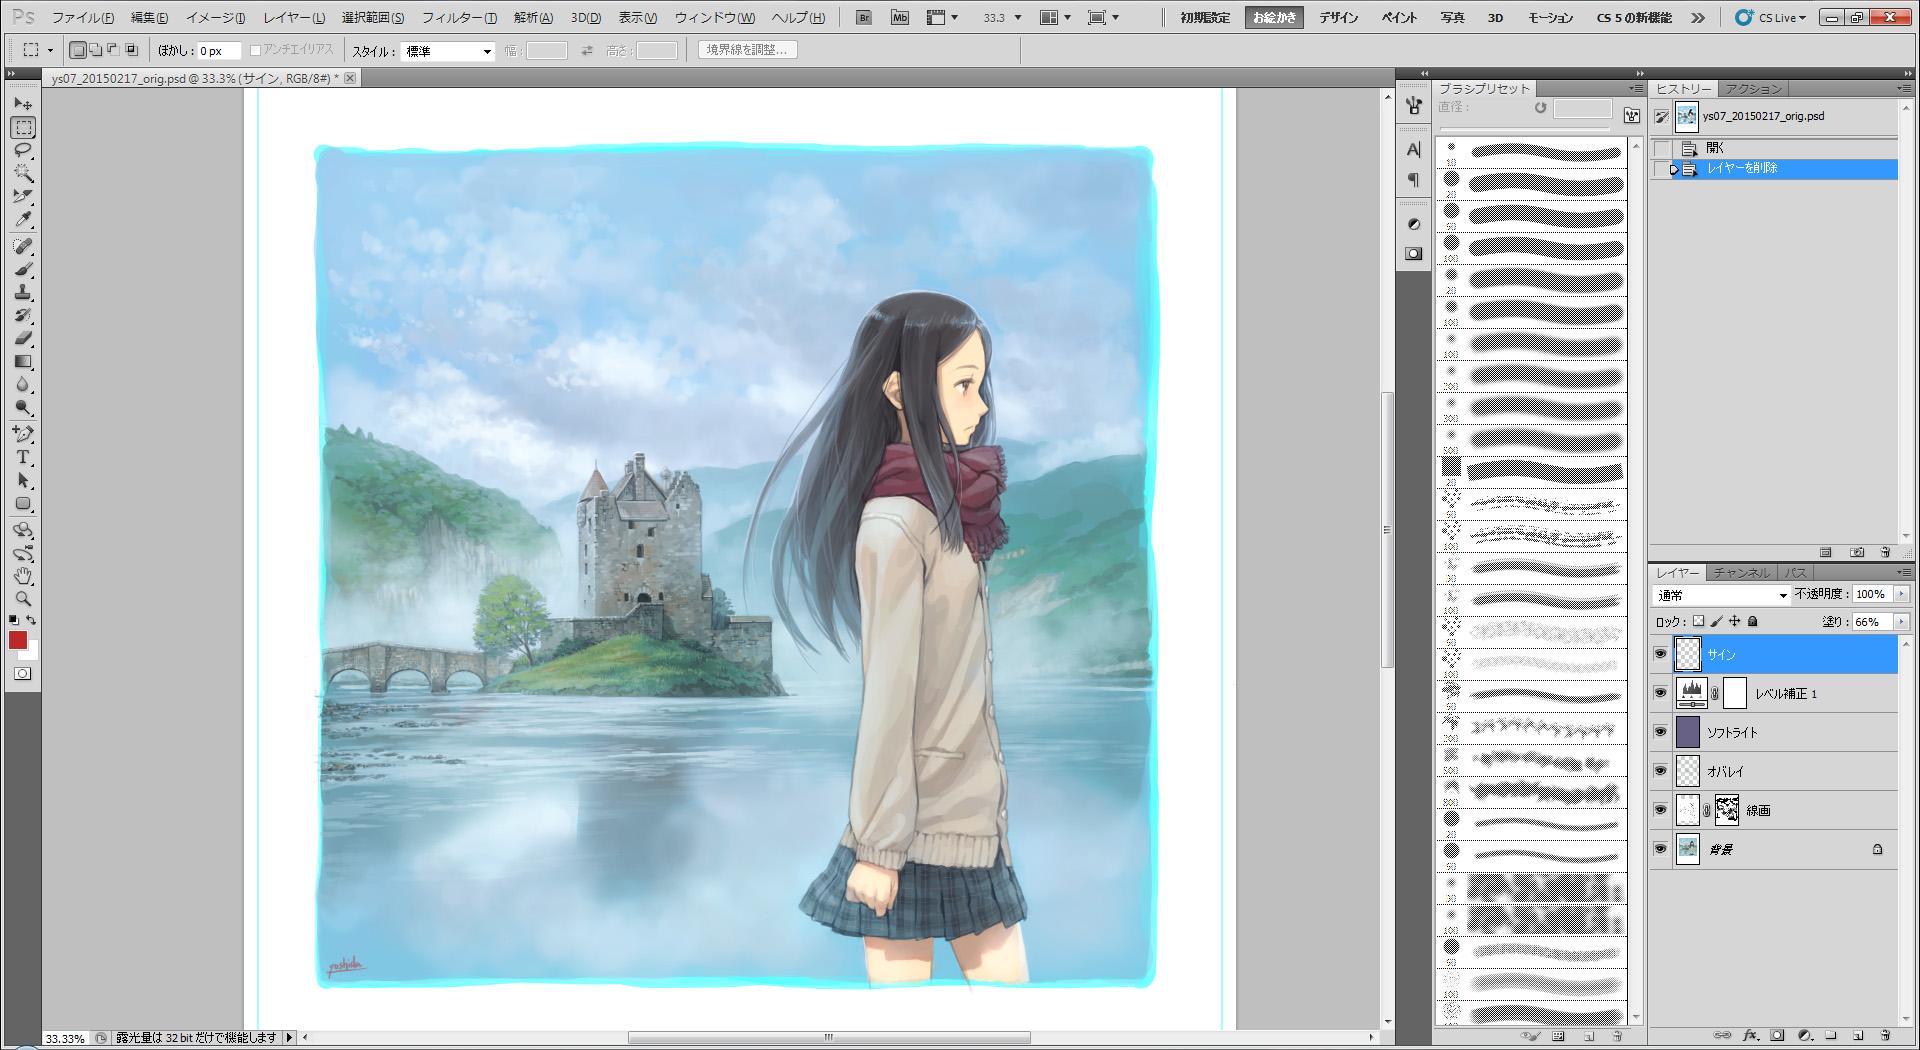
Task: Open Mini Bridge with Mb icon
Action: [900, 17]
